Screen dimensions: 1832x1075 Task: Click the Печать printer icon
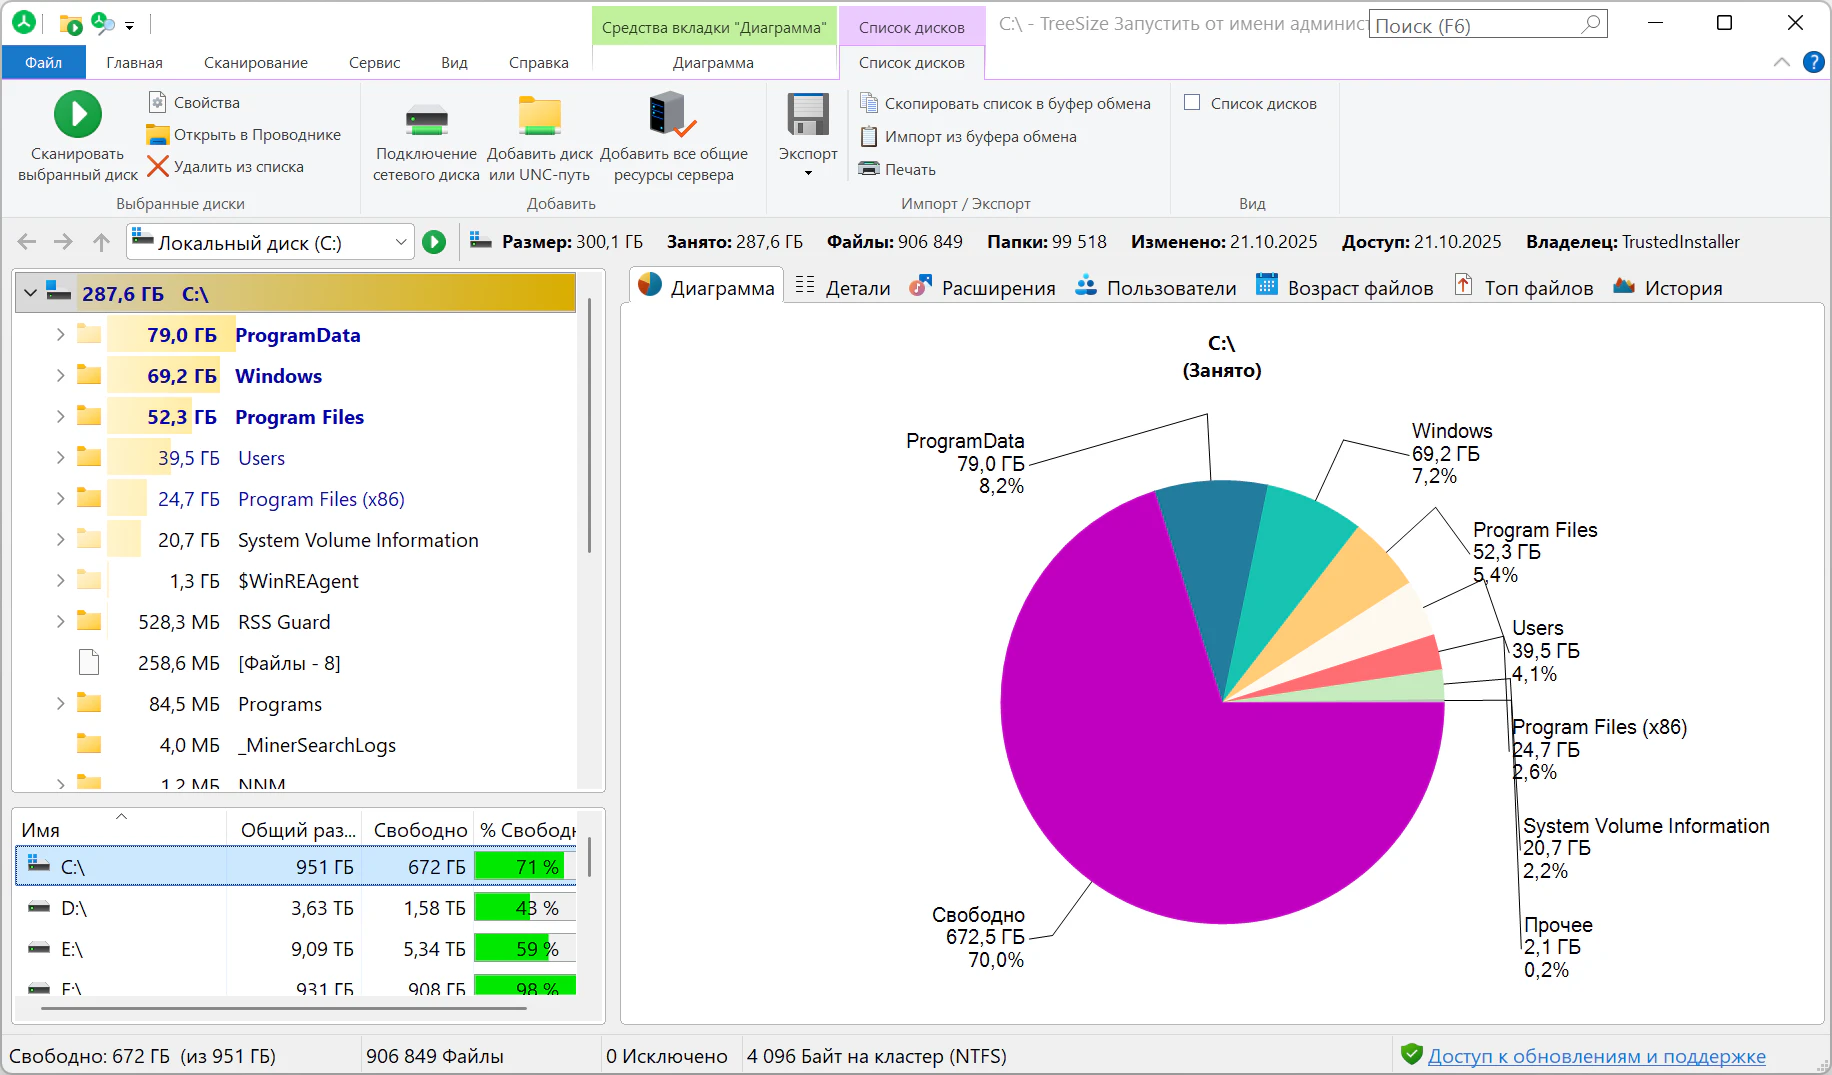(x=869, y=169)
